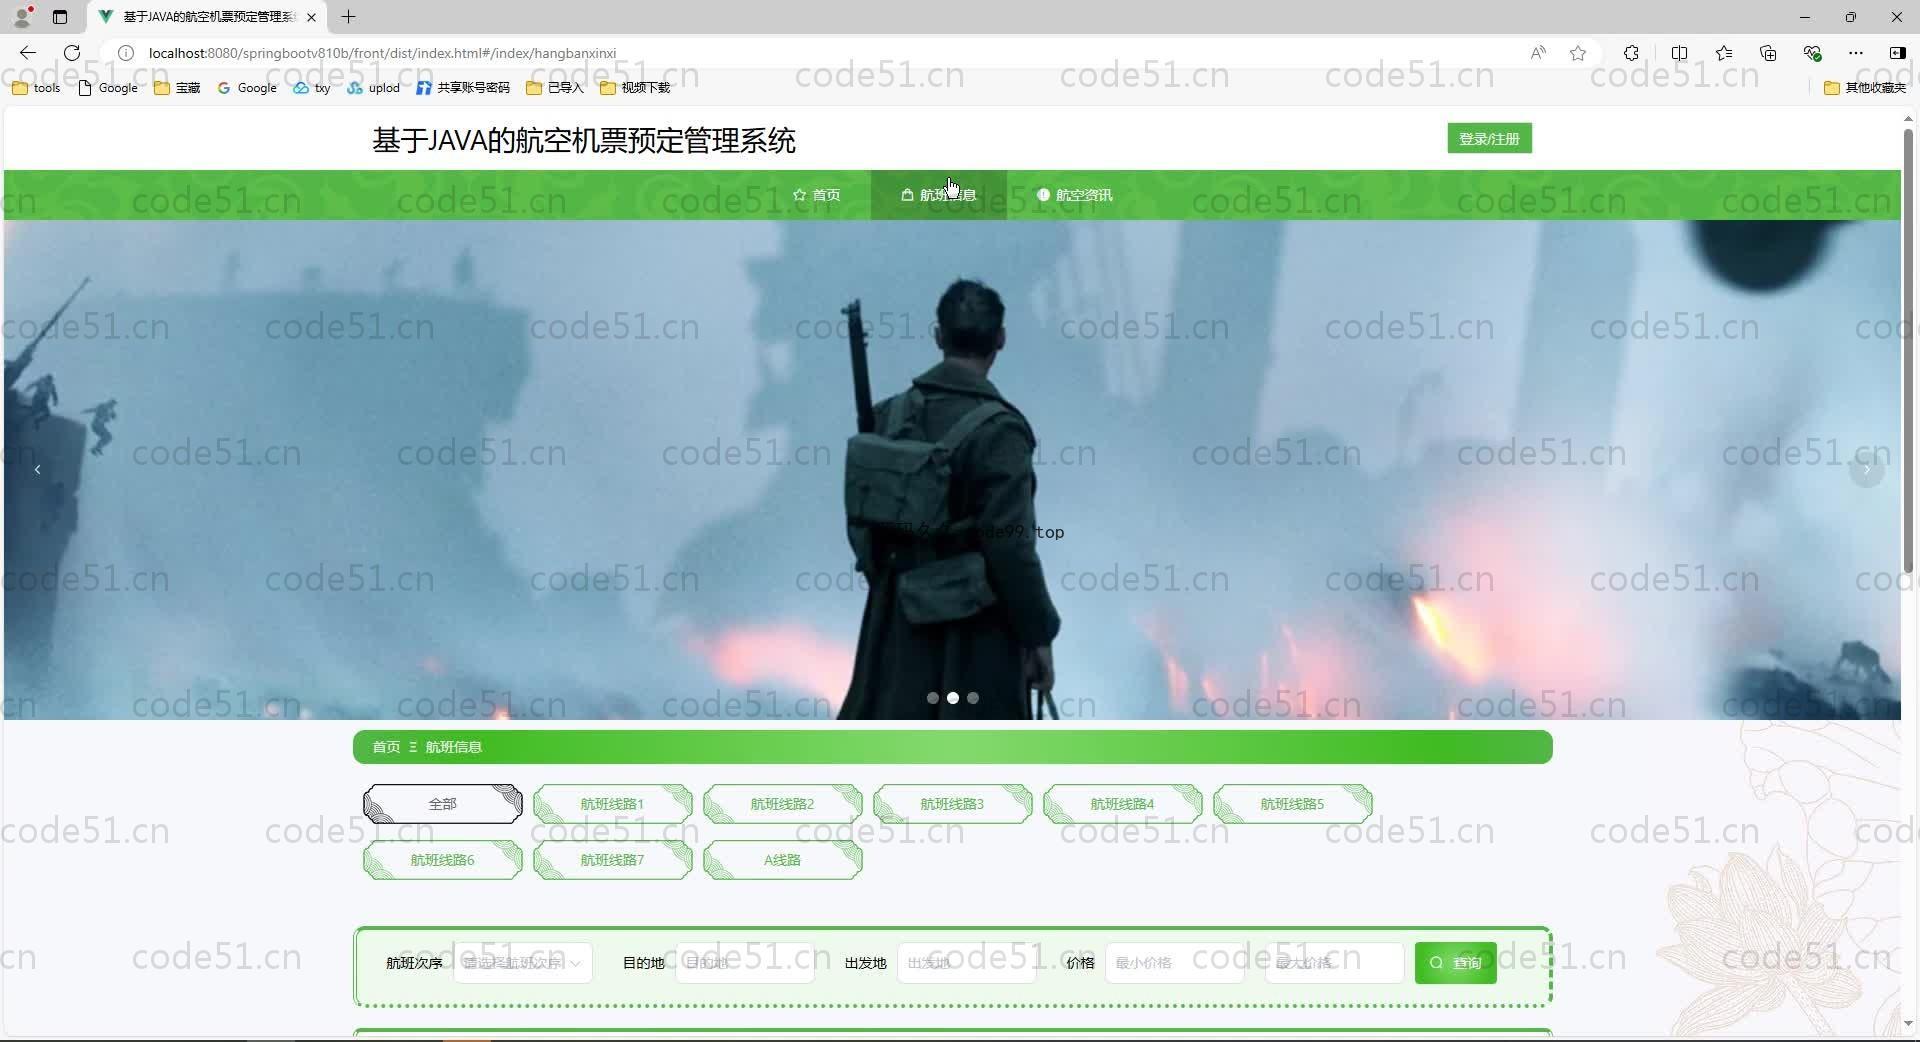The image size is (1920, 1042).
Task: Toggle the browser sidebar icon
Action: [x=1897, y=53]
